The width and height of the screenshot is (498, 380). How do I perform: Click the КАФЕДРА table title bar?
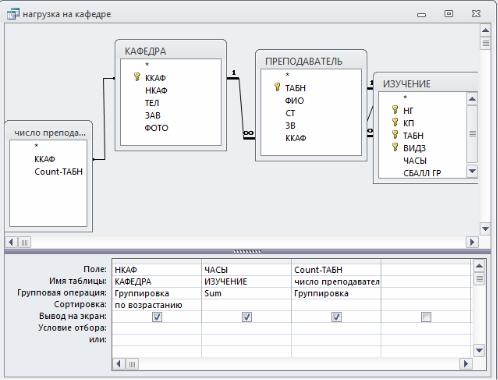[171, 51]
